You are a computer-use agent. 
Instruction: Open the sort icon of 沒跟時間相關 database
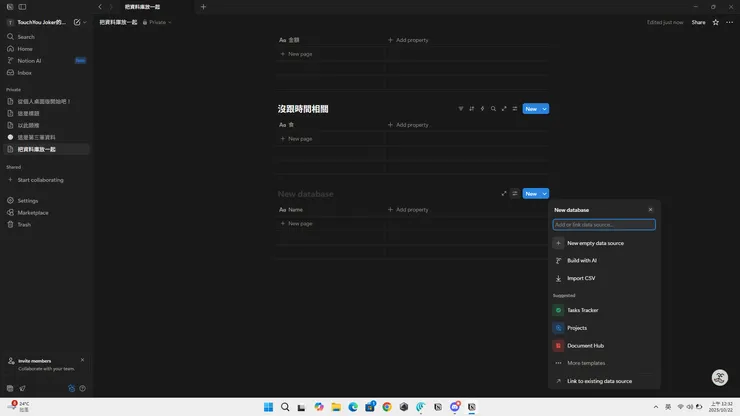click(471, 109)
